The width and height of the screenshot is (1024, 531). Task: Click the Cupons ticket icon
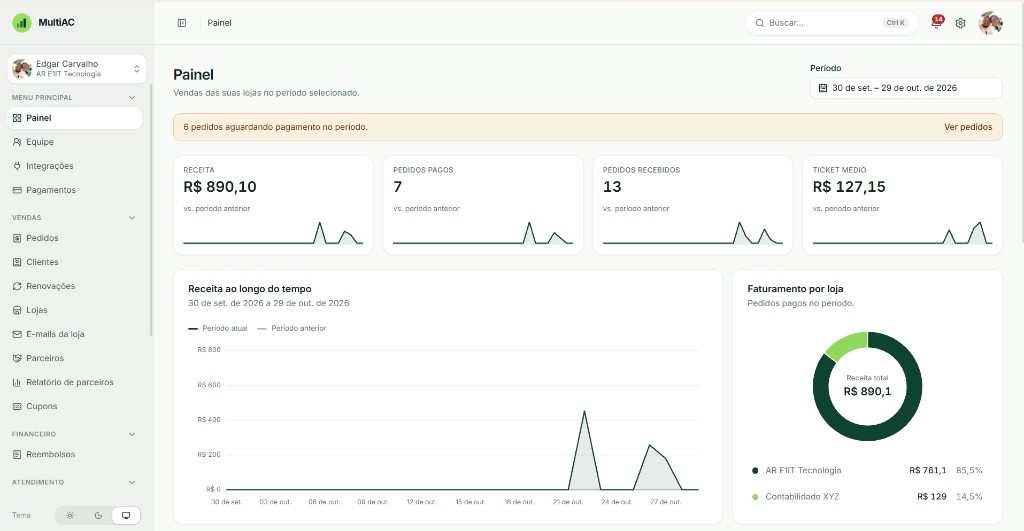coord(17,406)
